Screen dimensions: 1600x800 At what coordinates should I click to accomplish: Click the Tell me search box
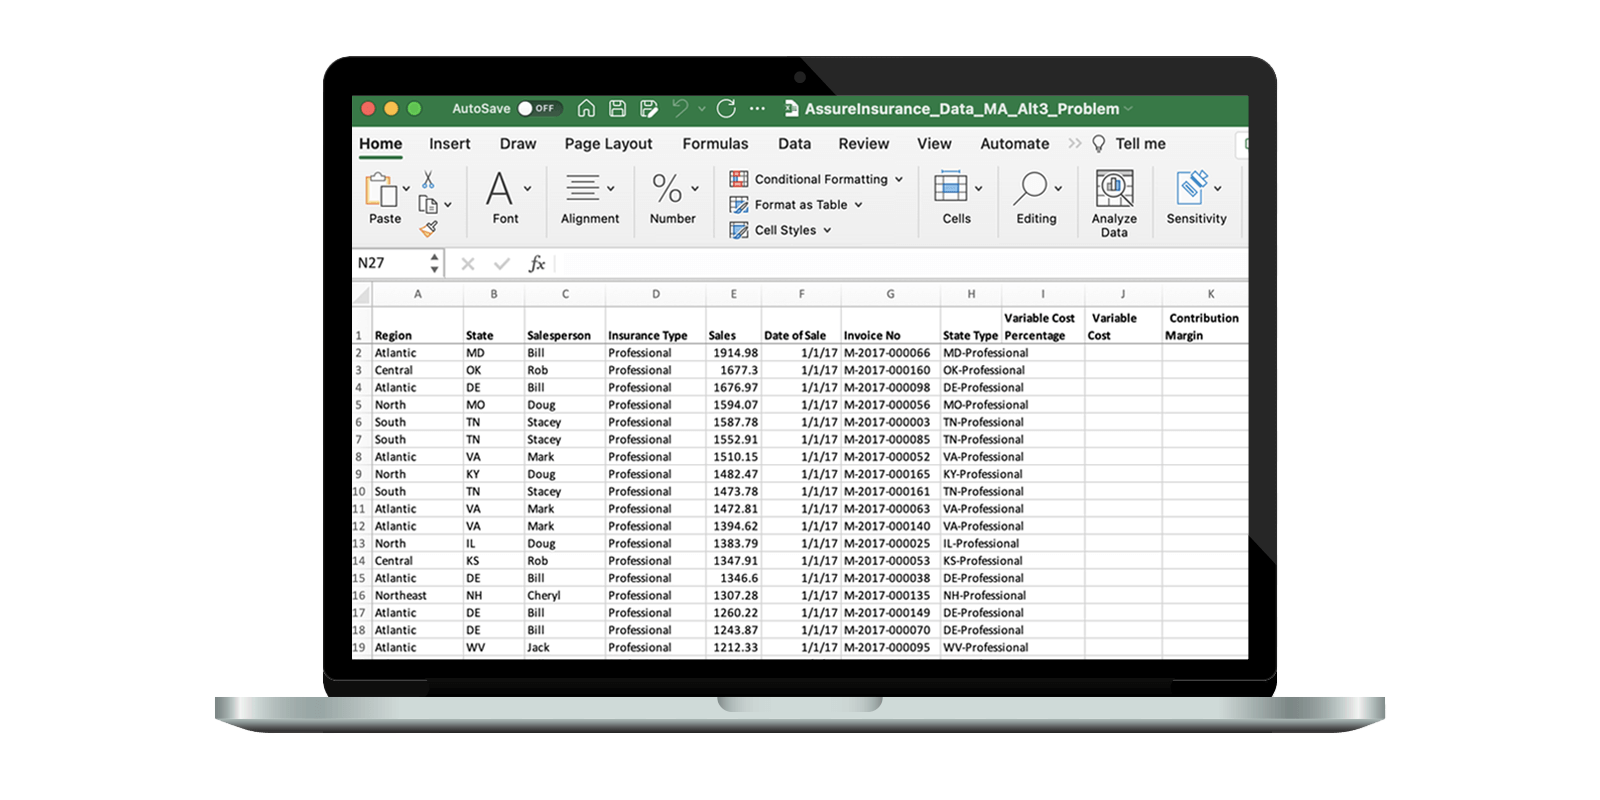(x=1139, y=144)
